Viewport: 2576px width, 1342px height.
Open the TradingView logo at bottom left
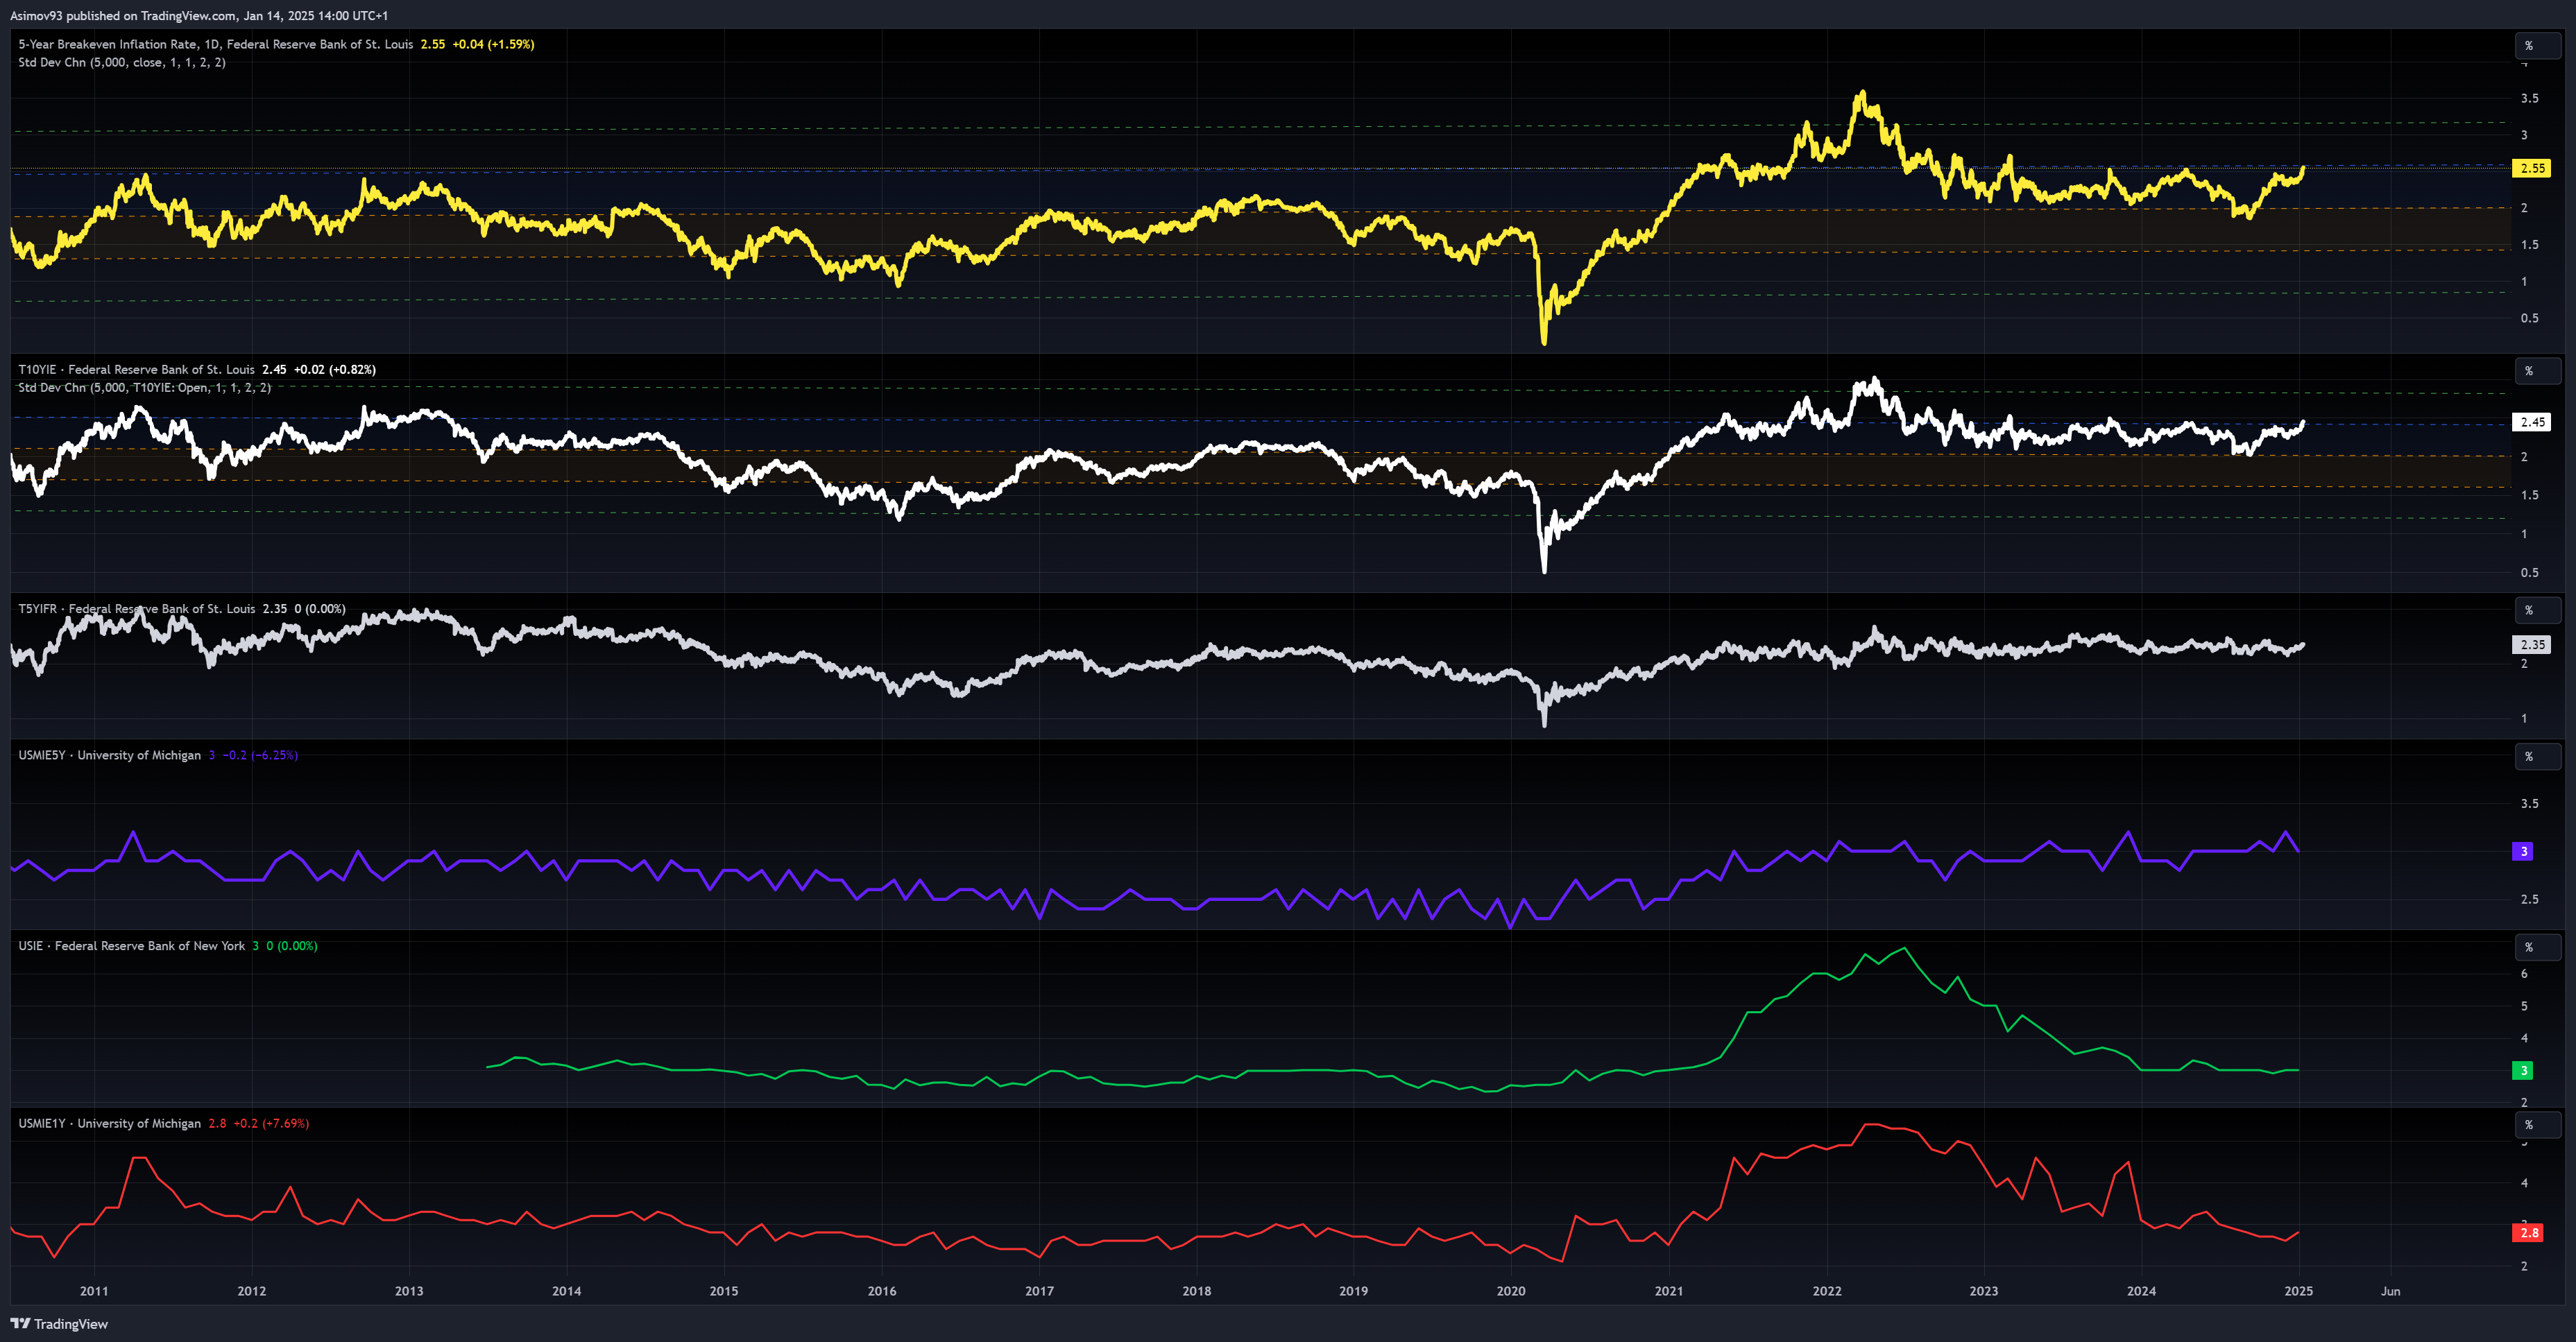point(59,1323)
